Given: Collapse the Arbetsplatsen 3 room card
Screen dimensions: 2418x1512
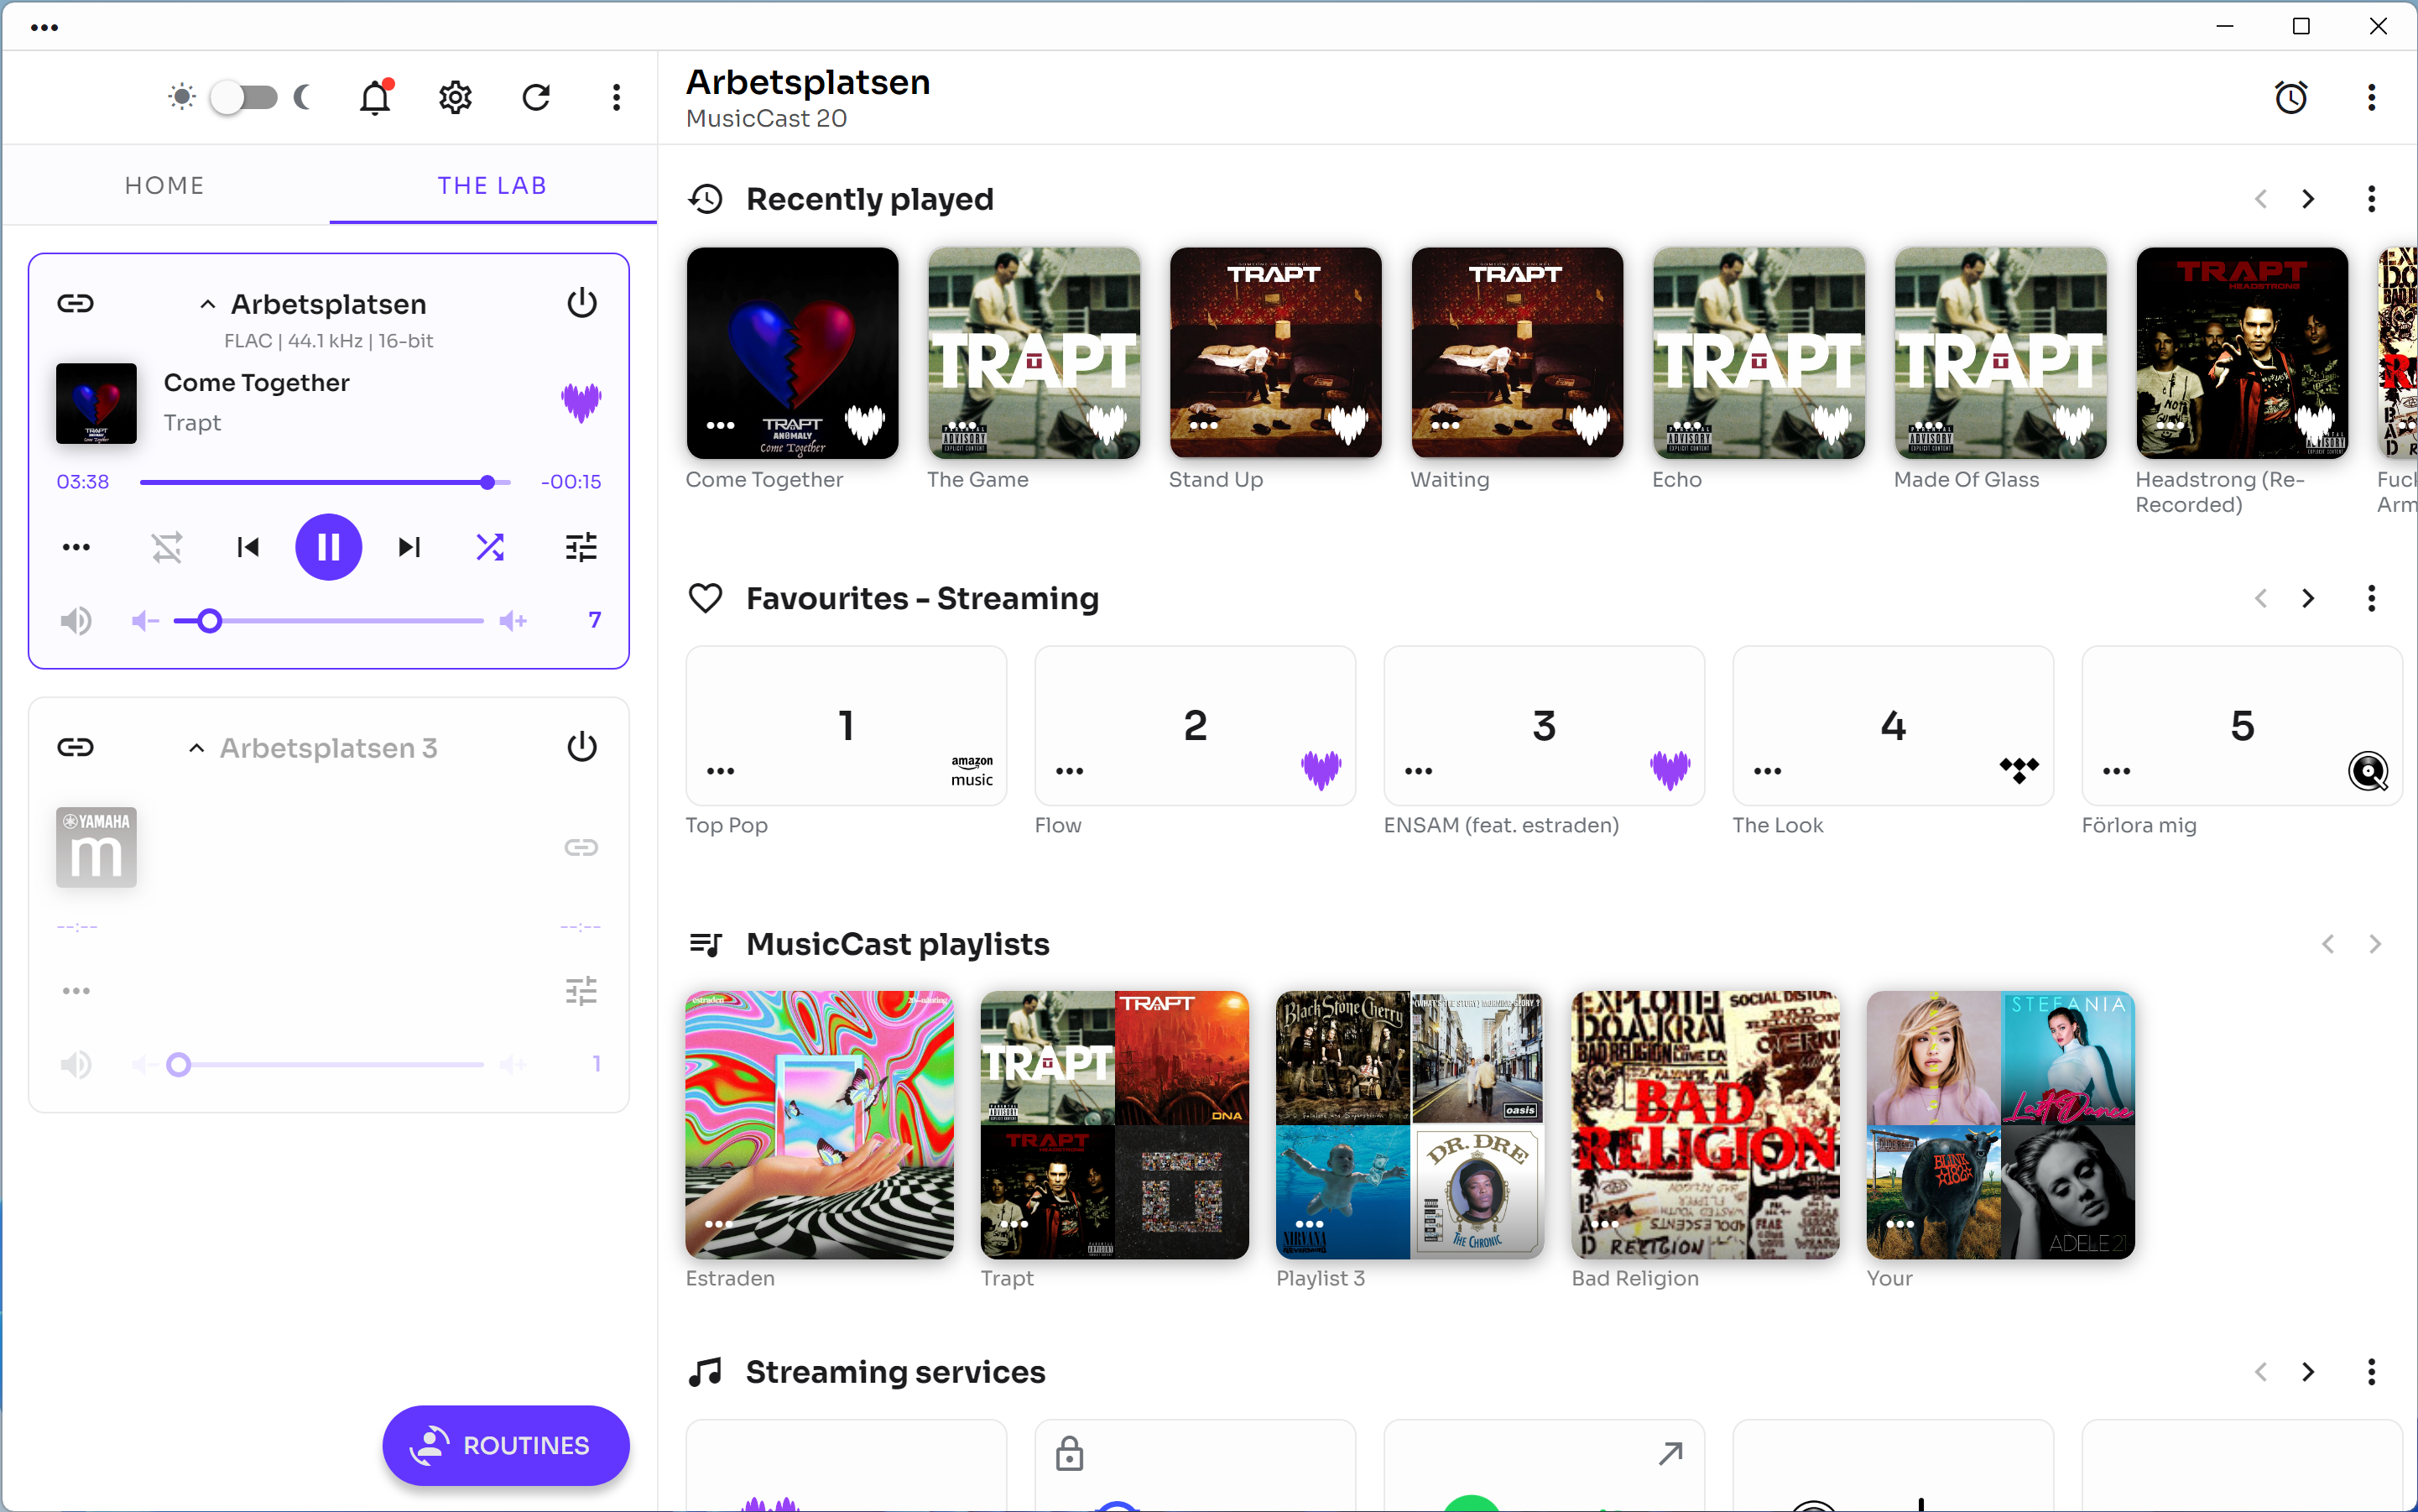Looking at the screenshot, I should [196, 748].
